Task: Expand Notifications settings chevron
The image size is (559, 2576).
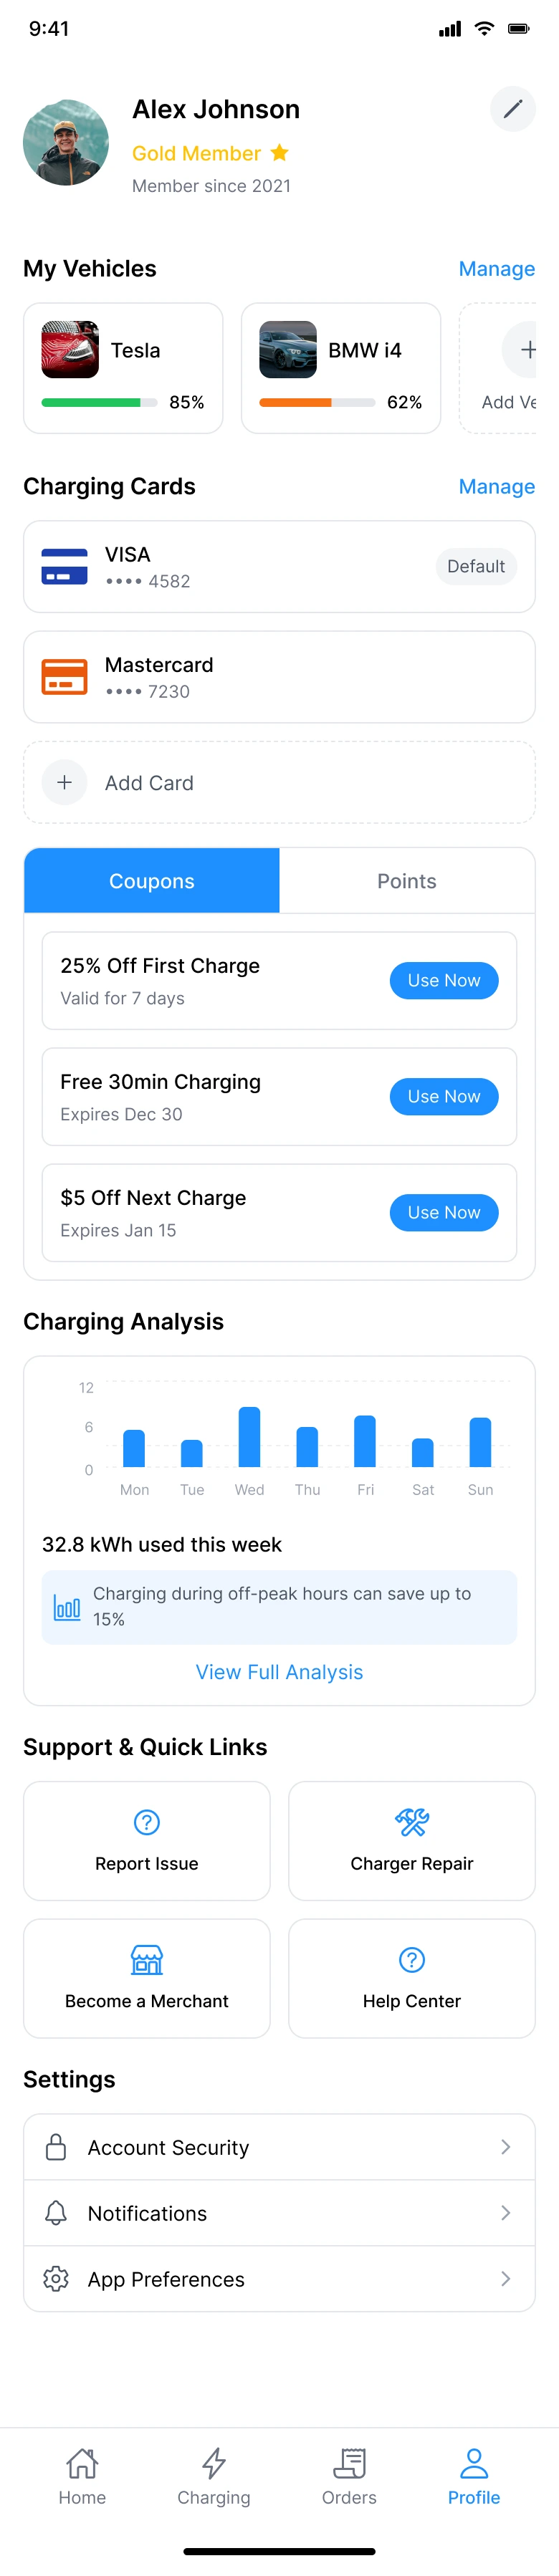Action: click(x=505, y=2213)
